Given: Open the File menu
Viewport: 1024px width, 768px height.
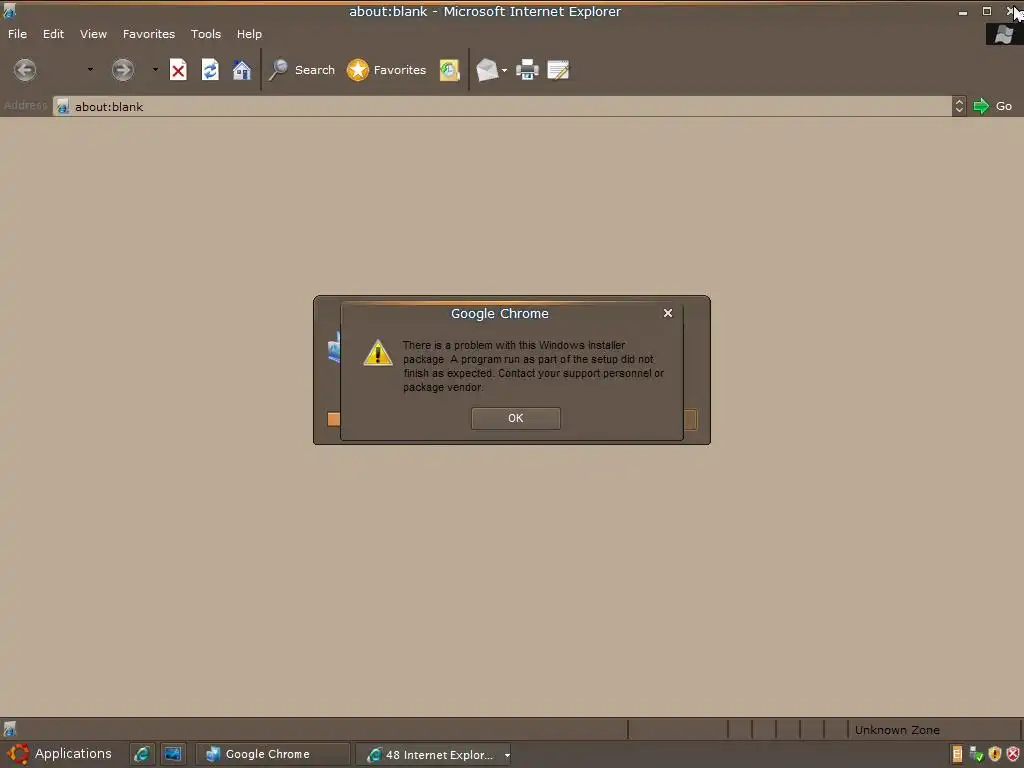Looking at the screenshot, I should coord(18,34).
